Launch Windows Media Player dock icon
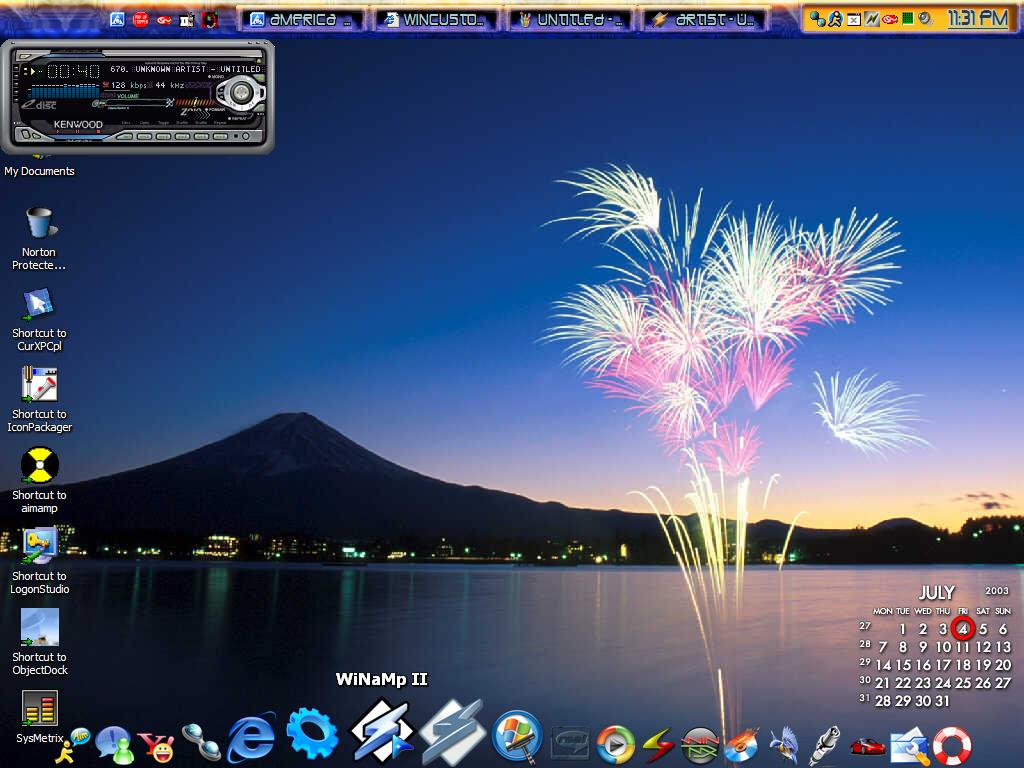1024x768 pixels. [x=615, y=744]
